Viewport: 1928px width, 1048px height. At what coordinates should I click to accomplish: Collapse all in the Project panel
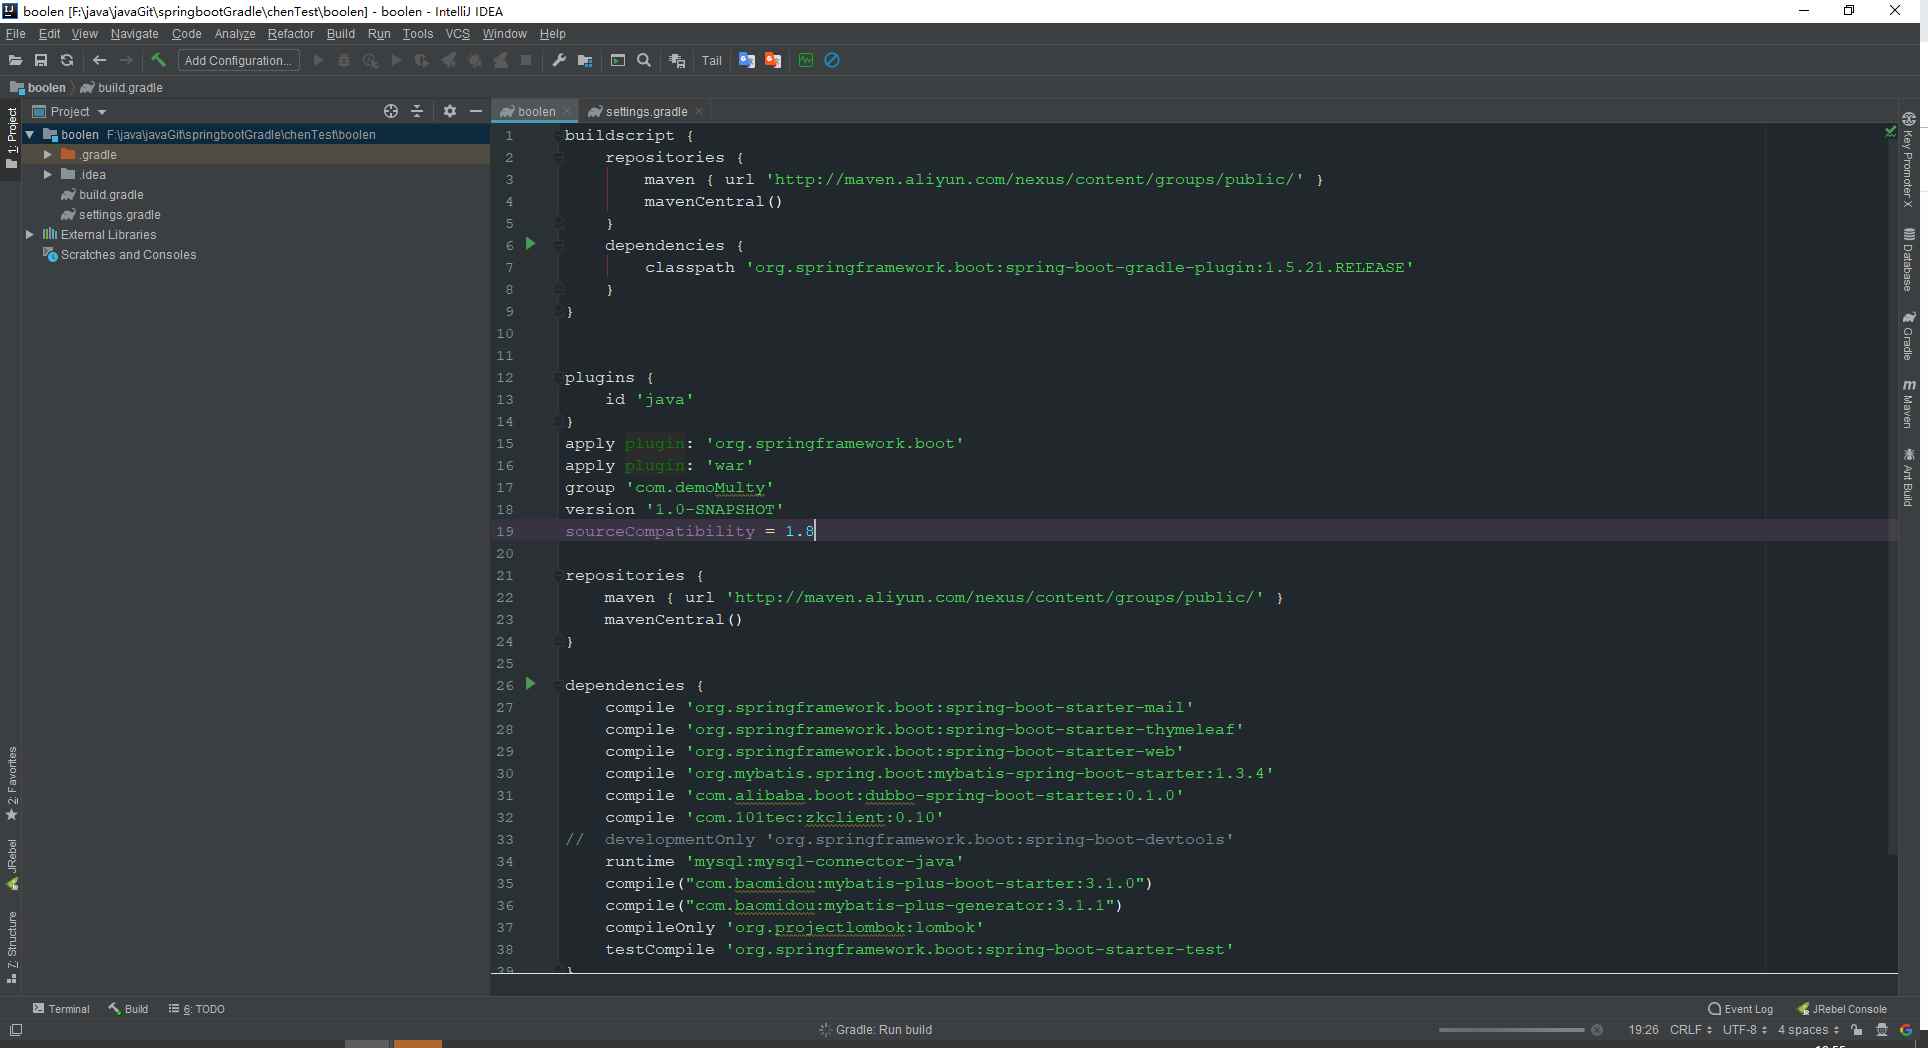(417, 111)
